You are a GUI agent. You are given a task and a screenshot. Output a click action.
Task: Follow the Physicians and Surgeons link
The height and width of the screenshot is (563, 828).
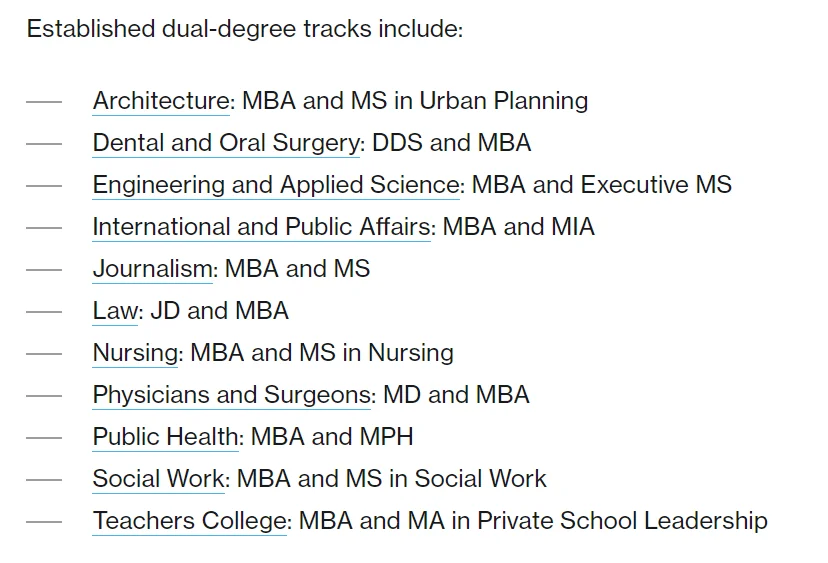(231, 395)
